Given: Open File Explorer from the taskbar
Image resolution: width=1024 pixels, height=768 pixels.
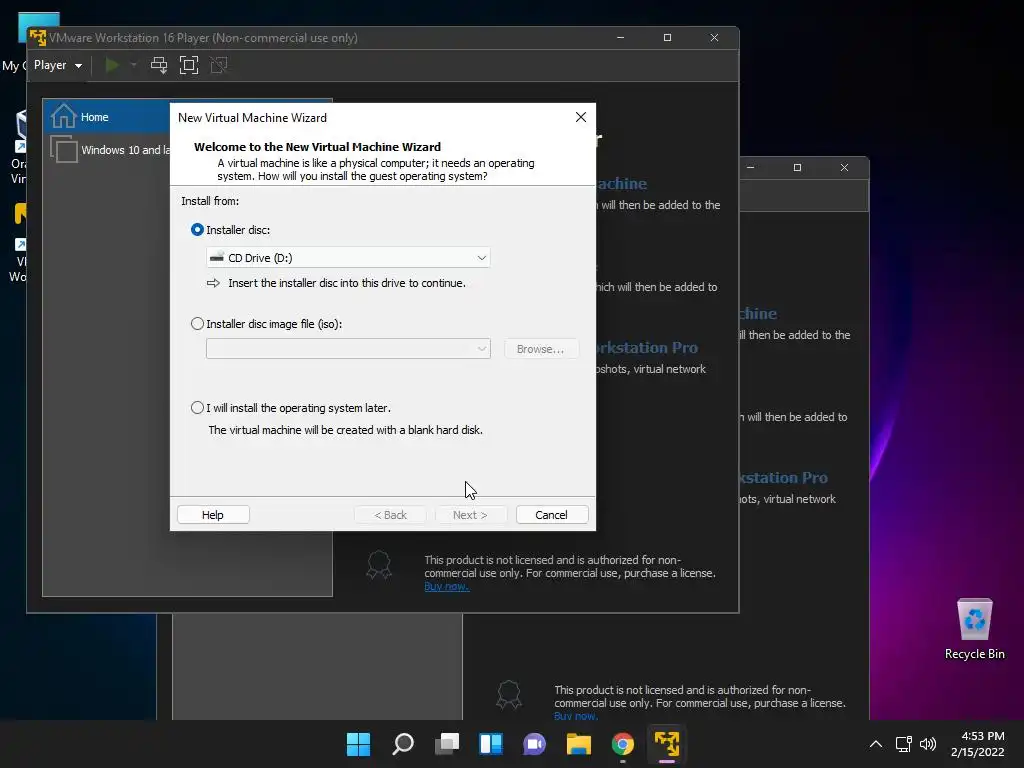Looking at the screenshot, I should (x=579, y=744).
